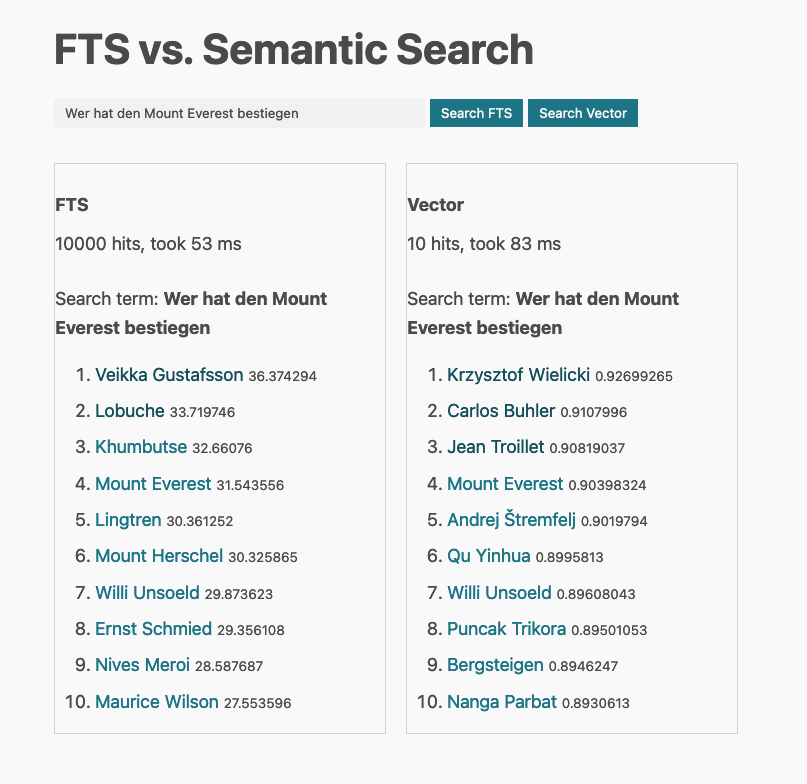Click the search query input field

click(x=240, y=113)
